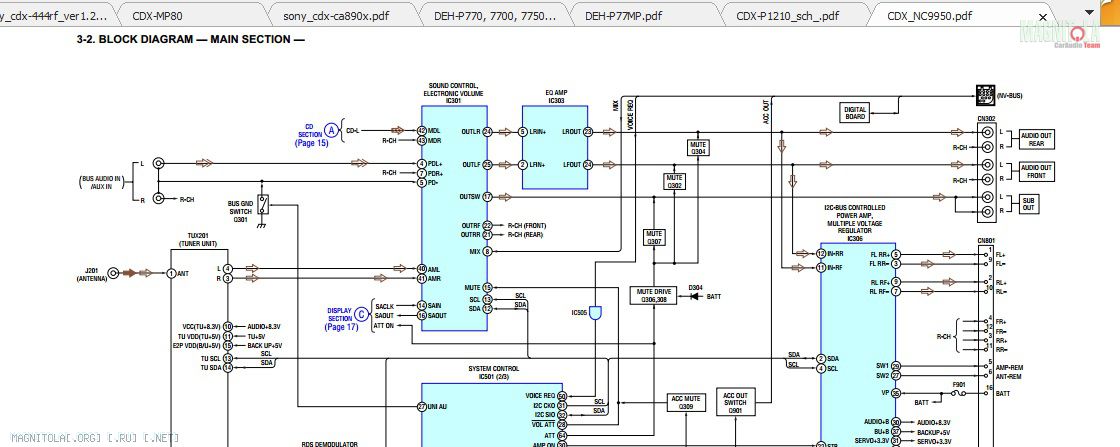This screenshot has width=1120, height=447.
Task: Click the 'ANT-REM' output label
Action: (1009, 376)
